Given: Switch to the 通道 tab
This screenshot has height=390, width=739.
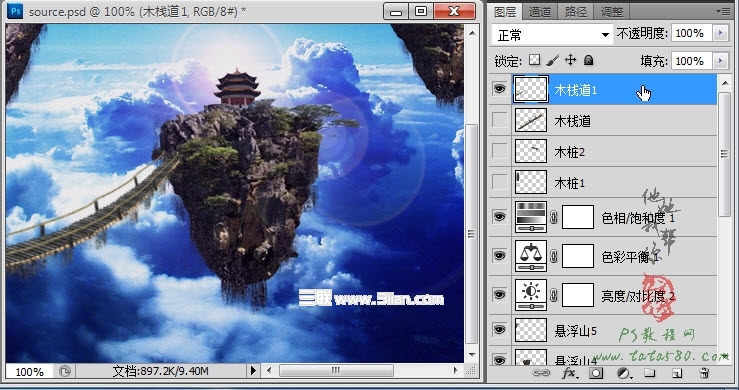Looking at the screenshot, I should click(540, 11).
